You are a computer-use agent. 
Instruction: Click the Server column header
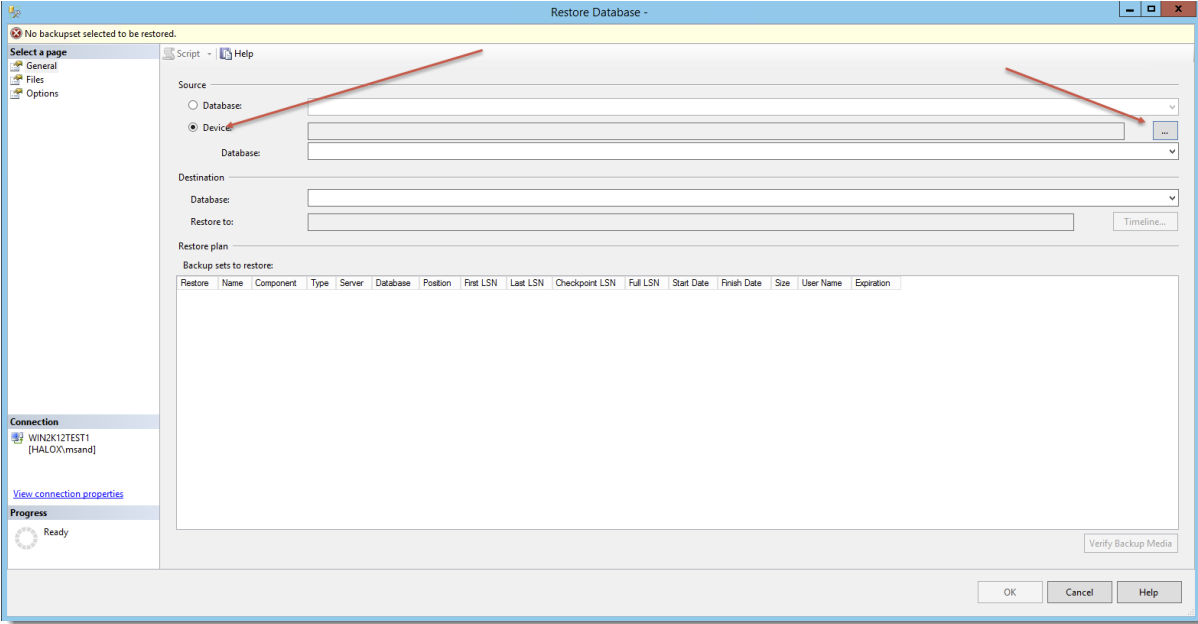point(353,283)
